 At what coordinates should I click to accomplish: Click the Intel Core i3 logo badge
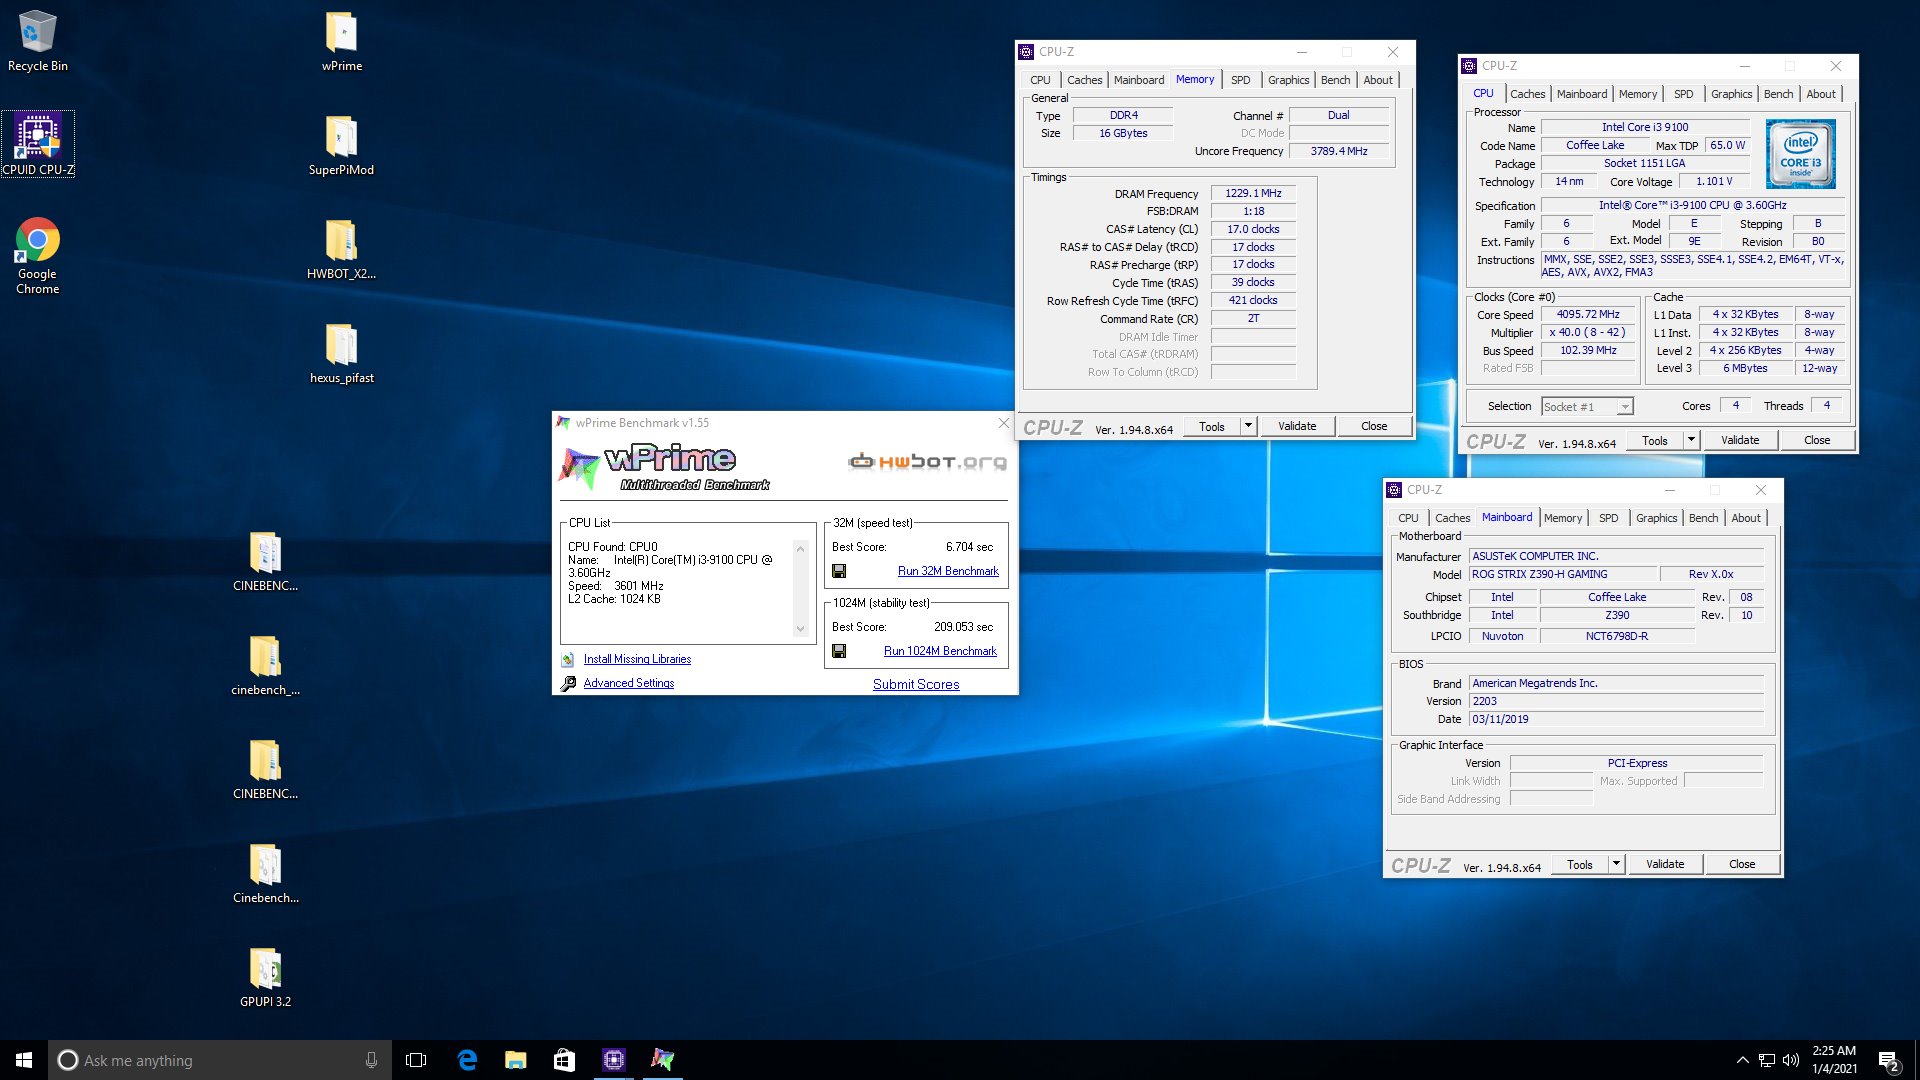tap(1801, 154)
